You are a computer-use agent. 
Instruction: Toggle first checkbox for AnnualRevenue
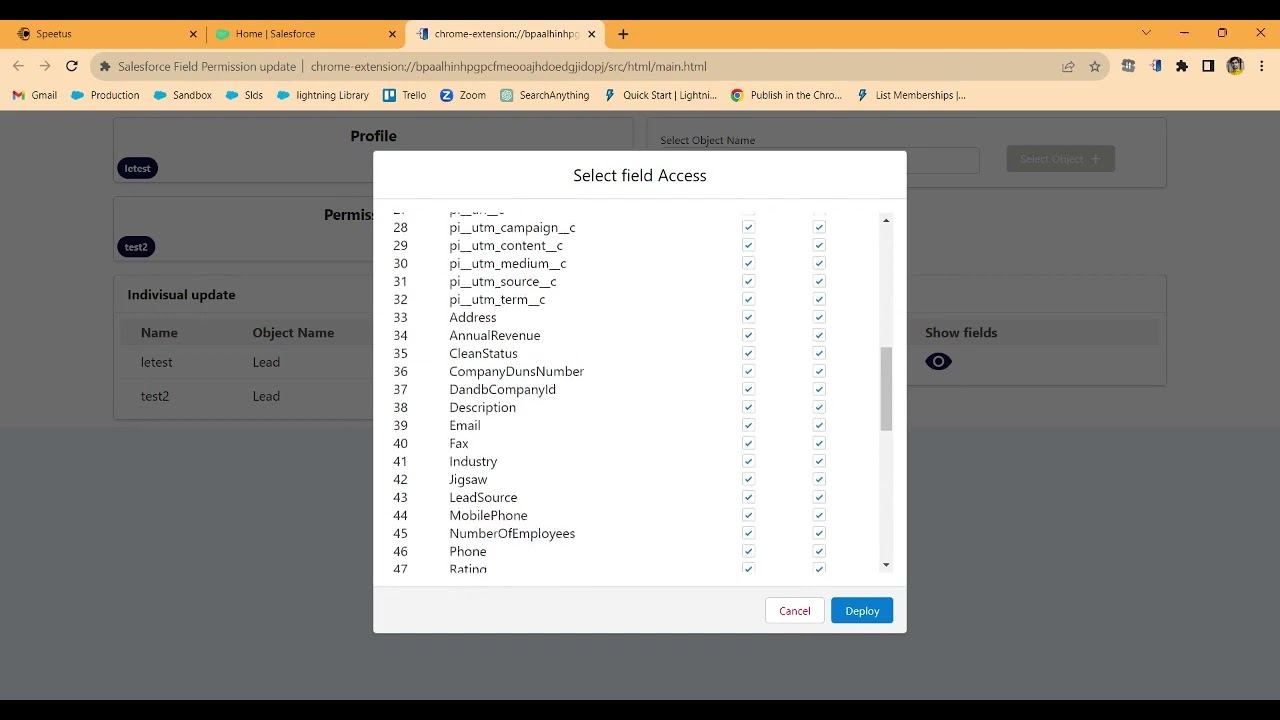point(748,335)
